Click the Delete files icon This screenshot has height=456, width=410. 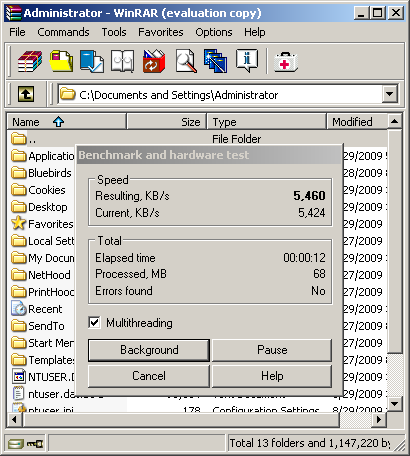(154, 61)
